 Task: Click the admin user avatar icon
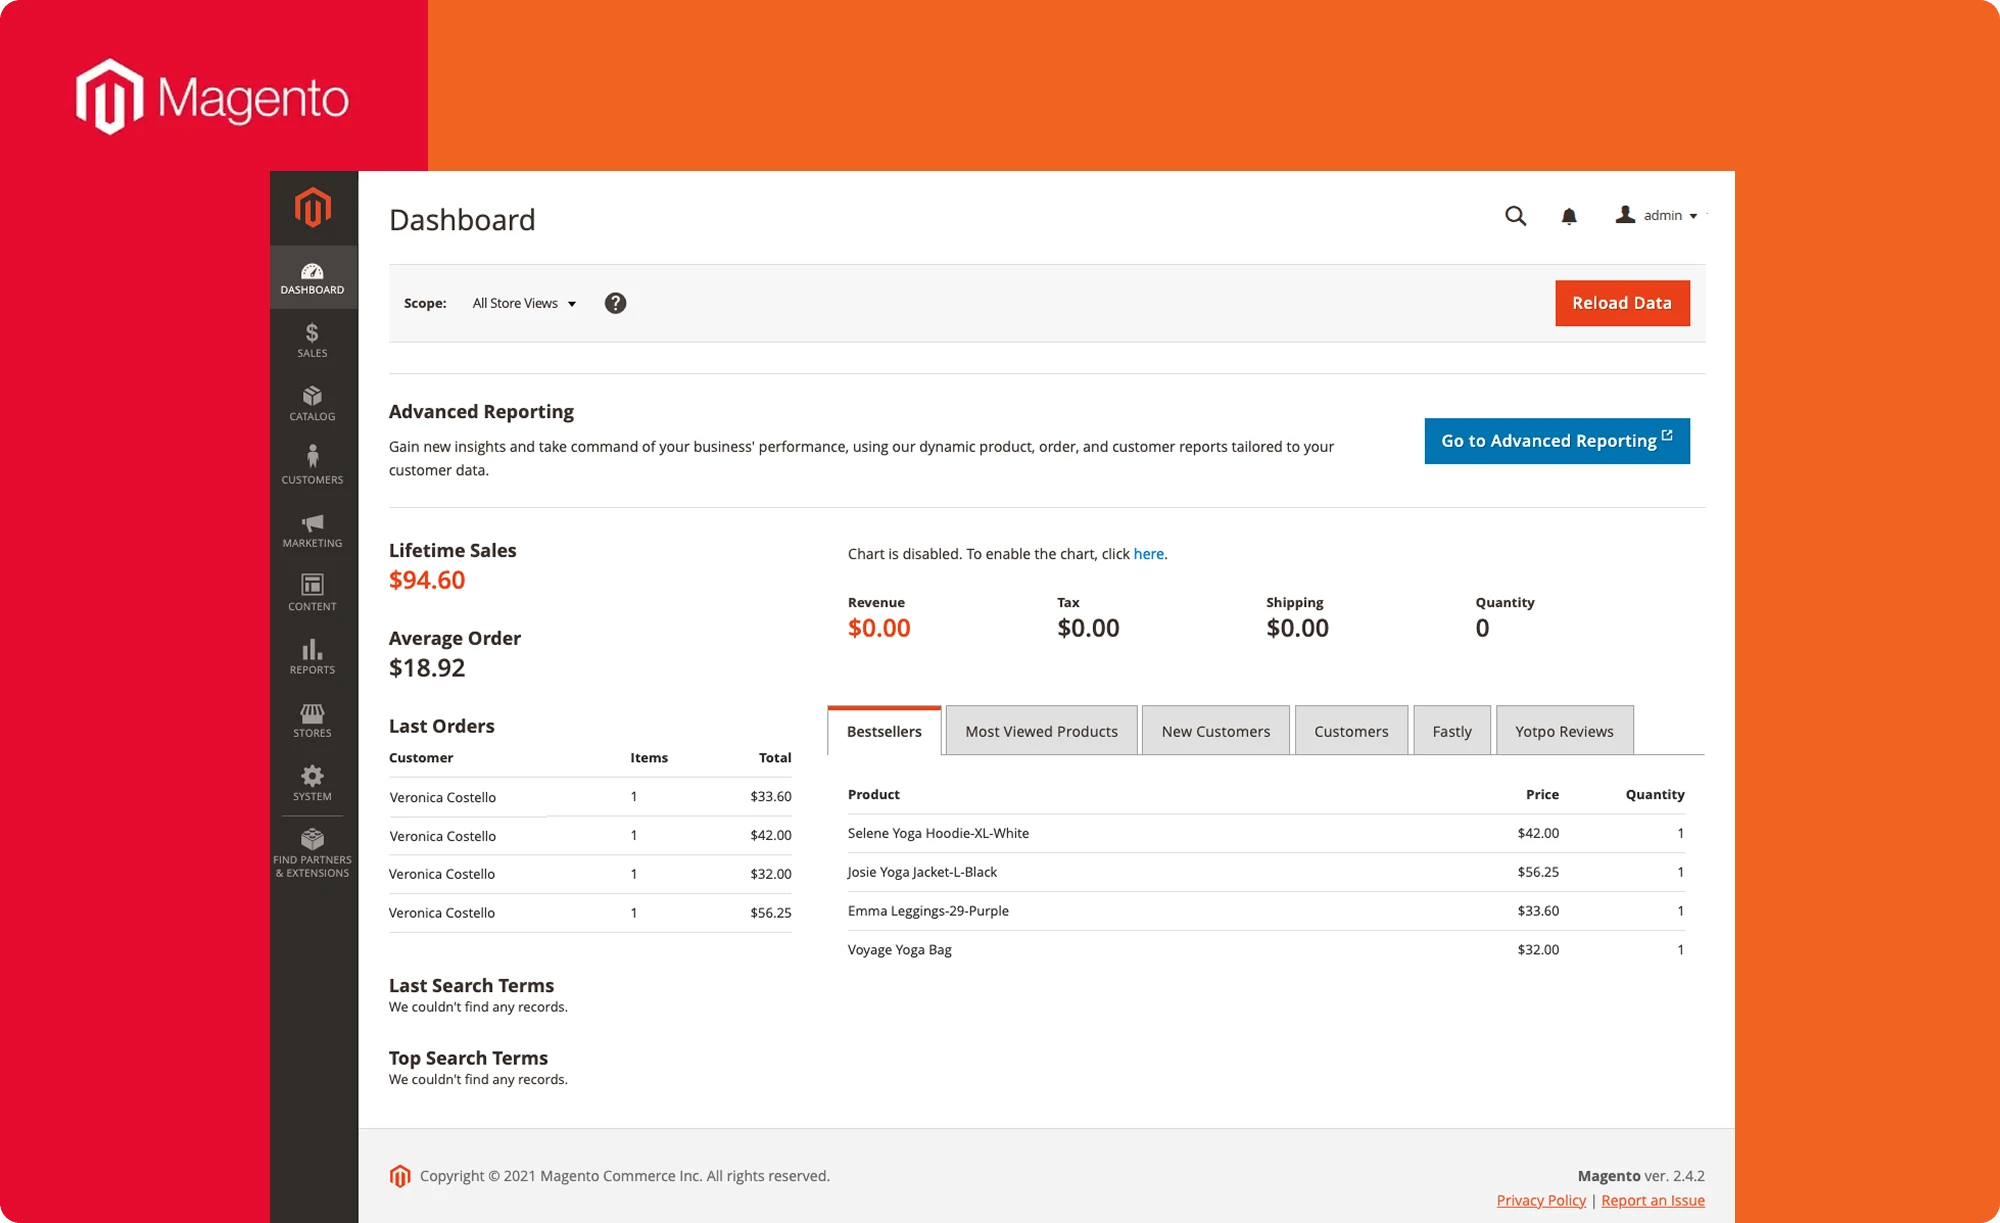1626,215
